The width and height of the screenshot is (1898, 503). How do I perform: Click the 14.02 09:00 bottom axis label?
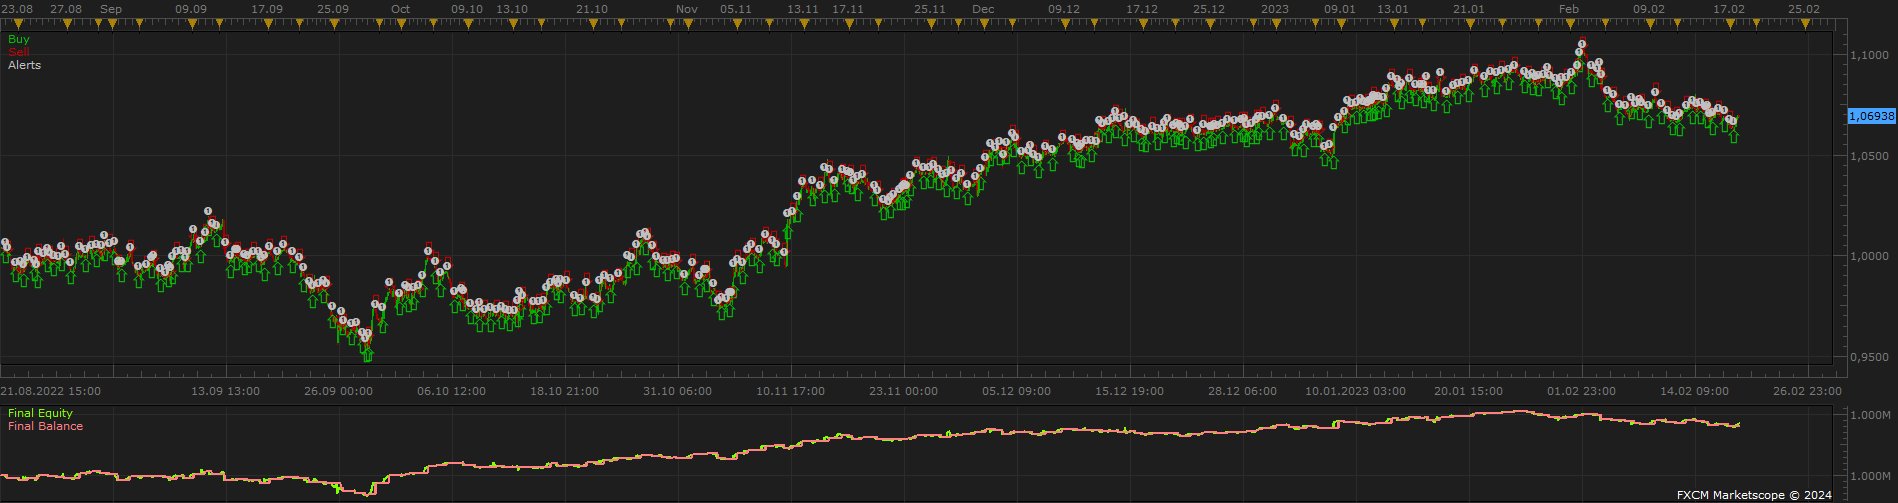(1695, 391)
